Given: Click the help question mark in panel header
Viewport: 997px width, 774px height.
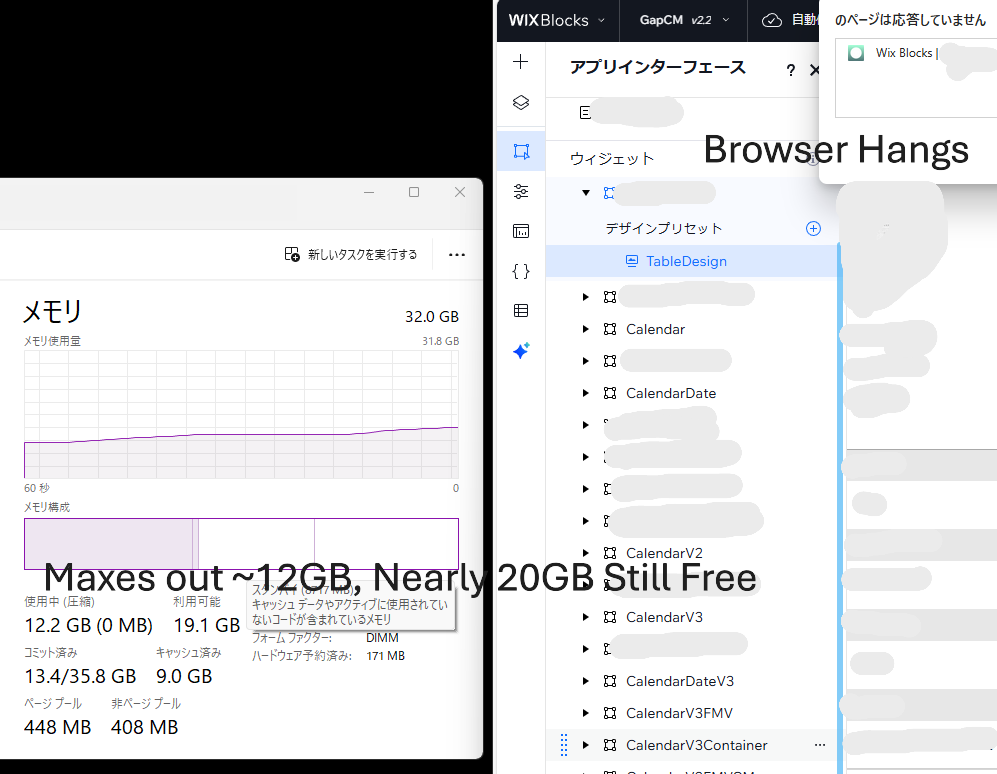Looking at the screenshot, I should tap(790, 70).
